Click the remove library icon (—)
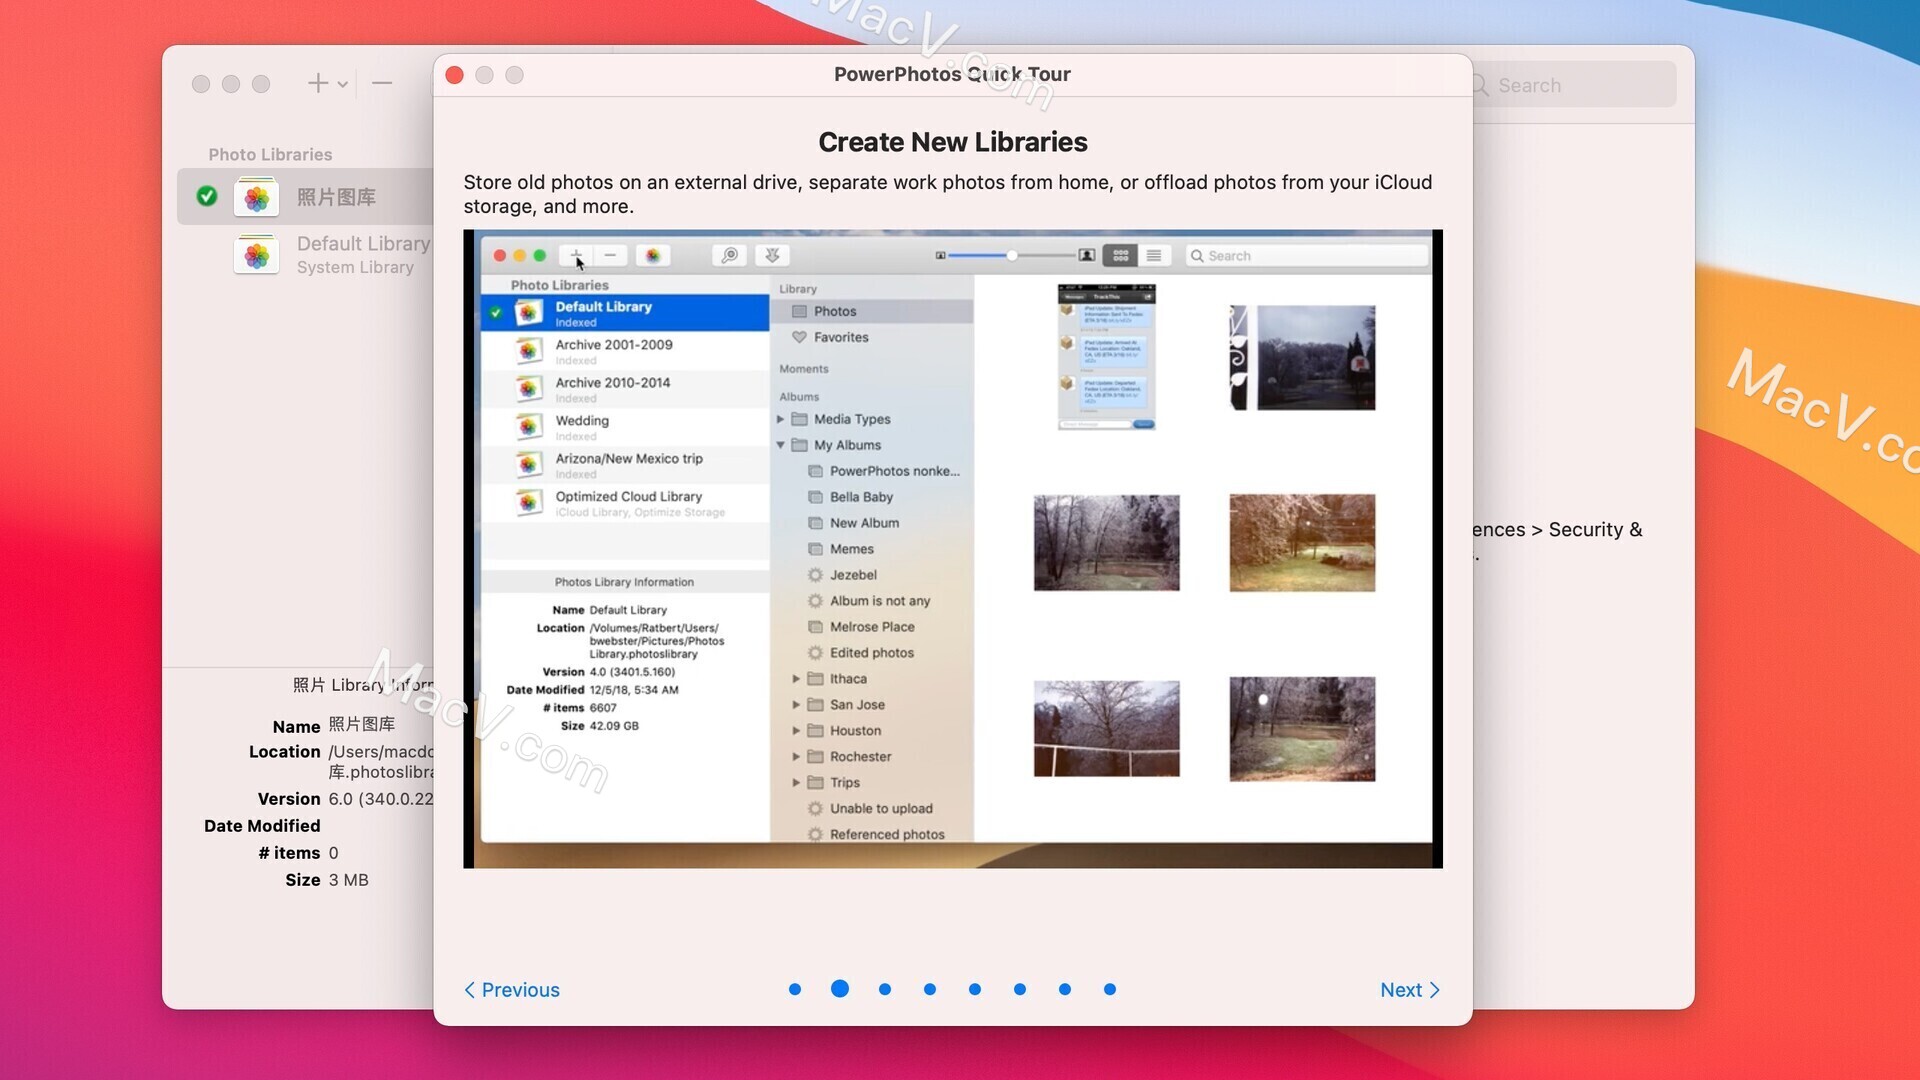The image size is (1920, 1080). pyautogui.click(x=381, y=84)
